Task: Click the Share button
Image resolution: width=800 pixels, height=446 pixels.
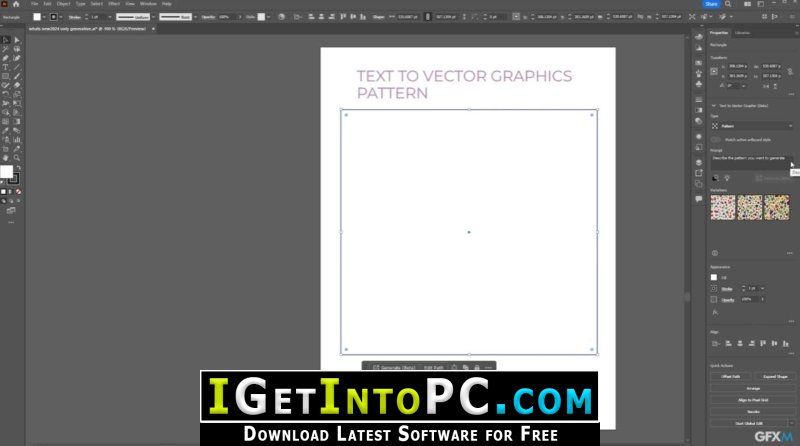Action: (711, 4)
